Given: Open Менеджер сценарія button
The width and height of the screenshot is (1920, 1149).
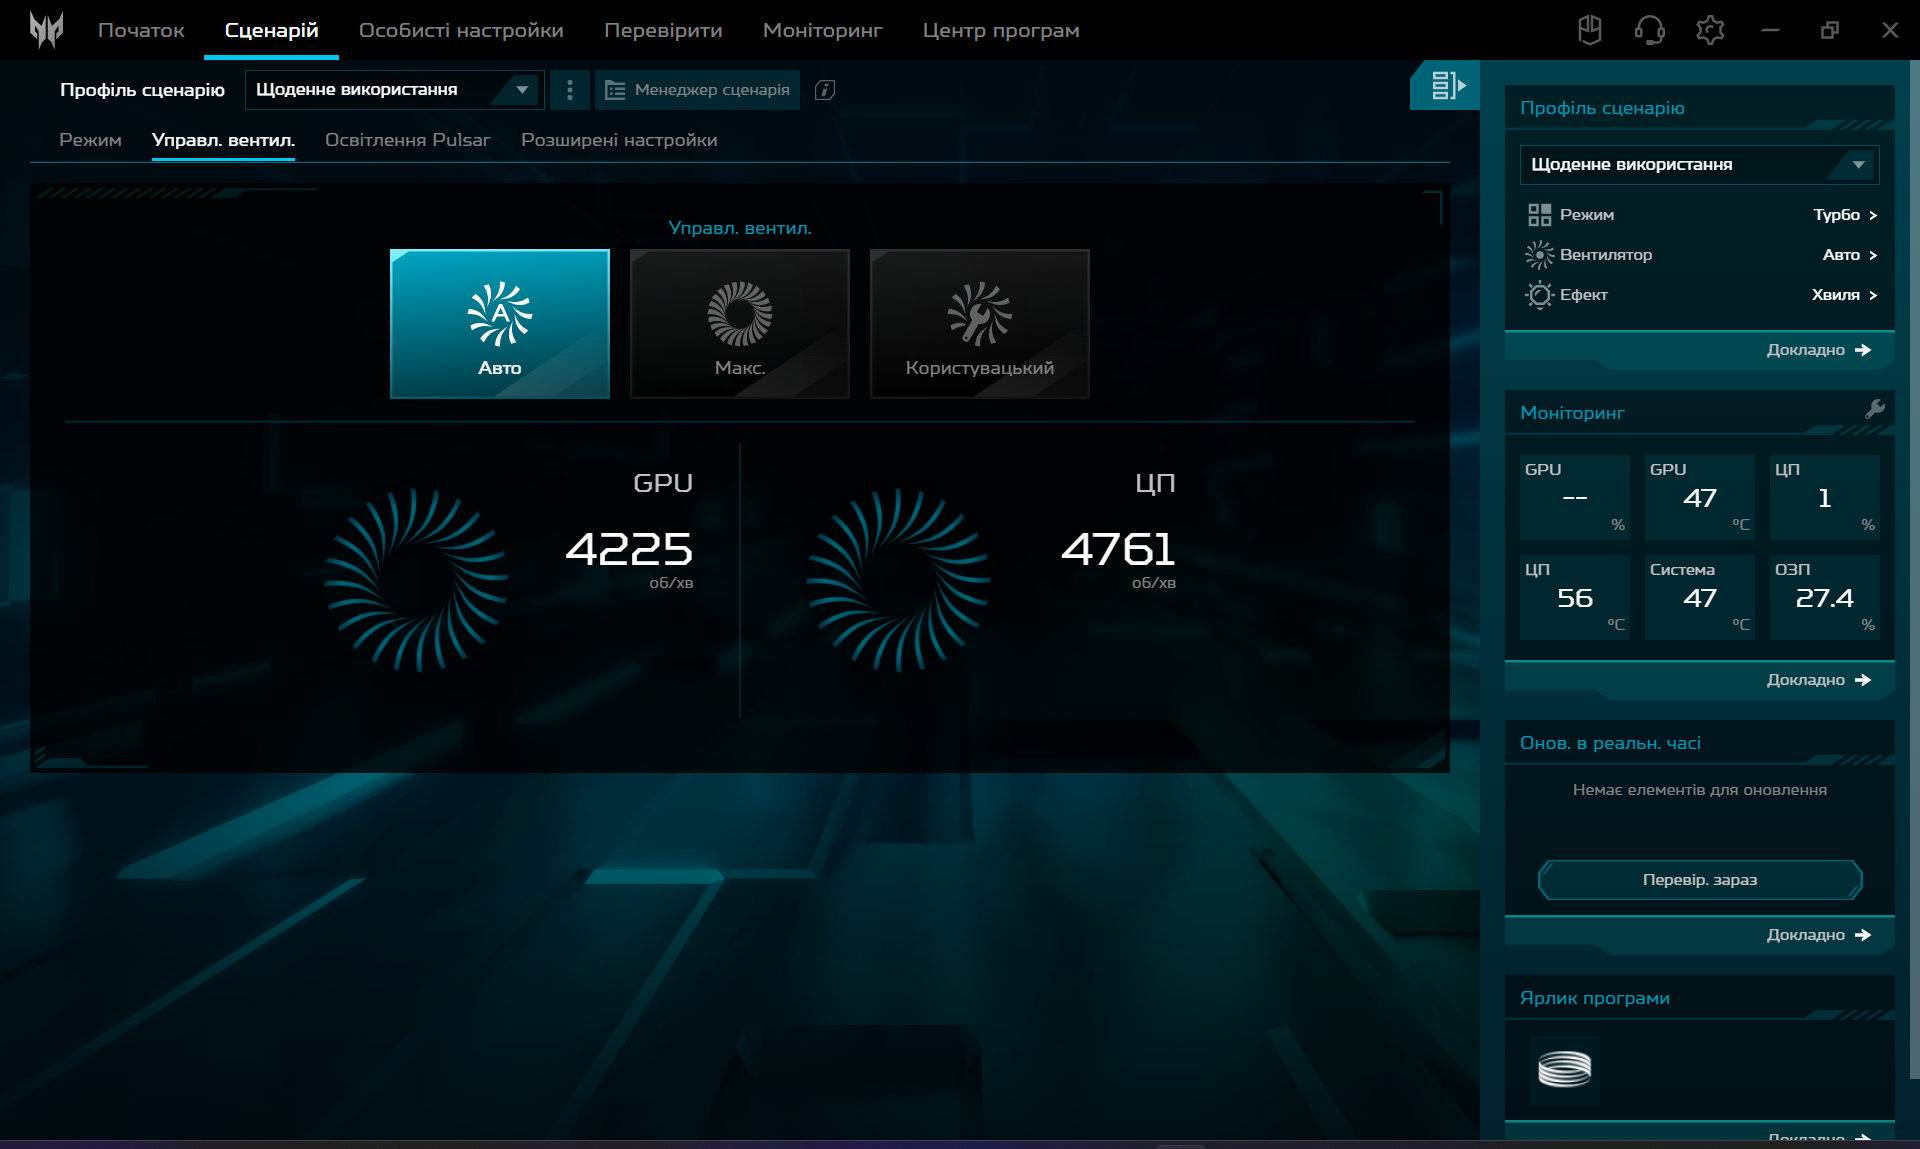Looking at the screenshot, I should click(698, 90).
